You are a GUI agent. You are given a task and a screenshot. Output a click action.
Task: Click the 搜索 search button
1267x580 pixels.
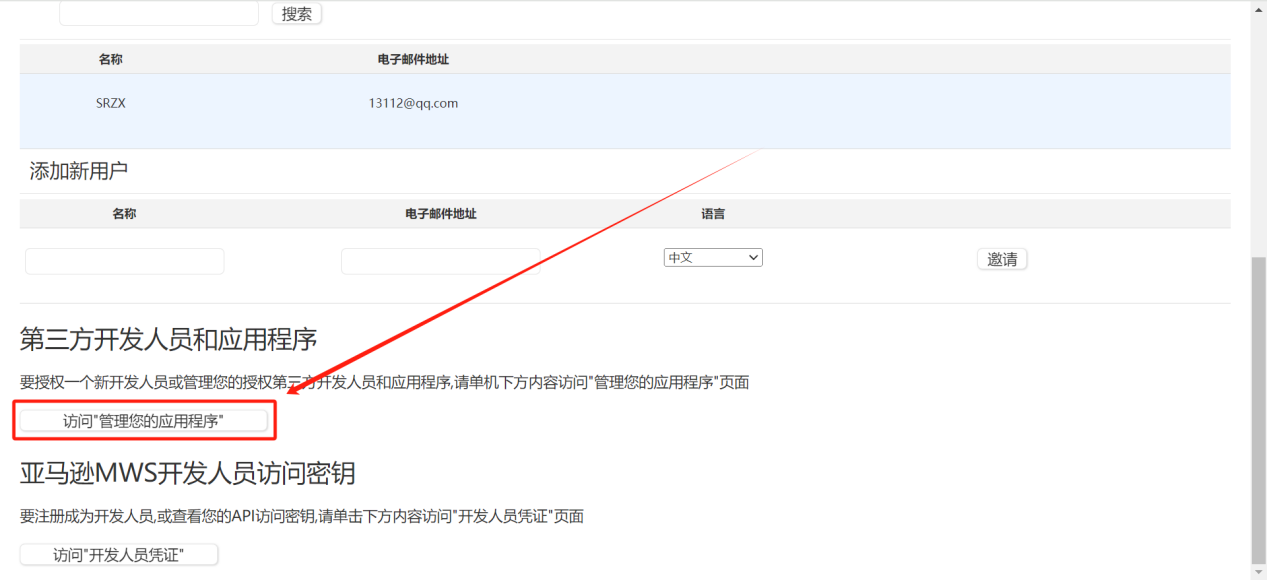point(296,14)
